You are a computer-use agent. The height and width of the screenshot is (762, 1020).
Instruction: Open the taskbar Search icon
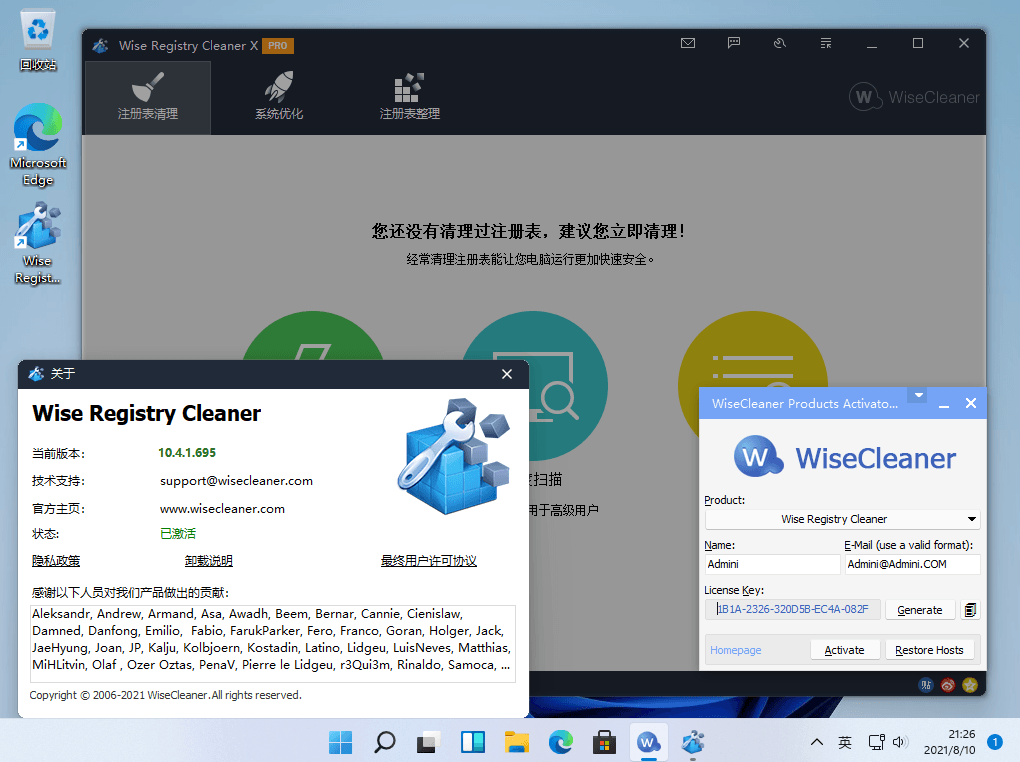(x=384, y=742)
